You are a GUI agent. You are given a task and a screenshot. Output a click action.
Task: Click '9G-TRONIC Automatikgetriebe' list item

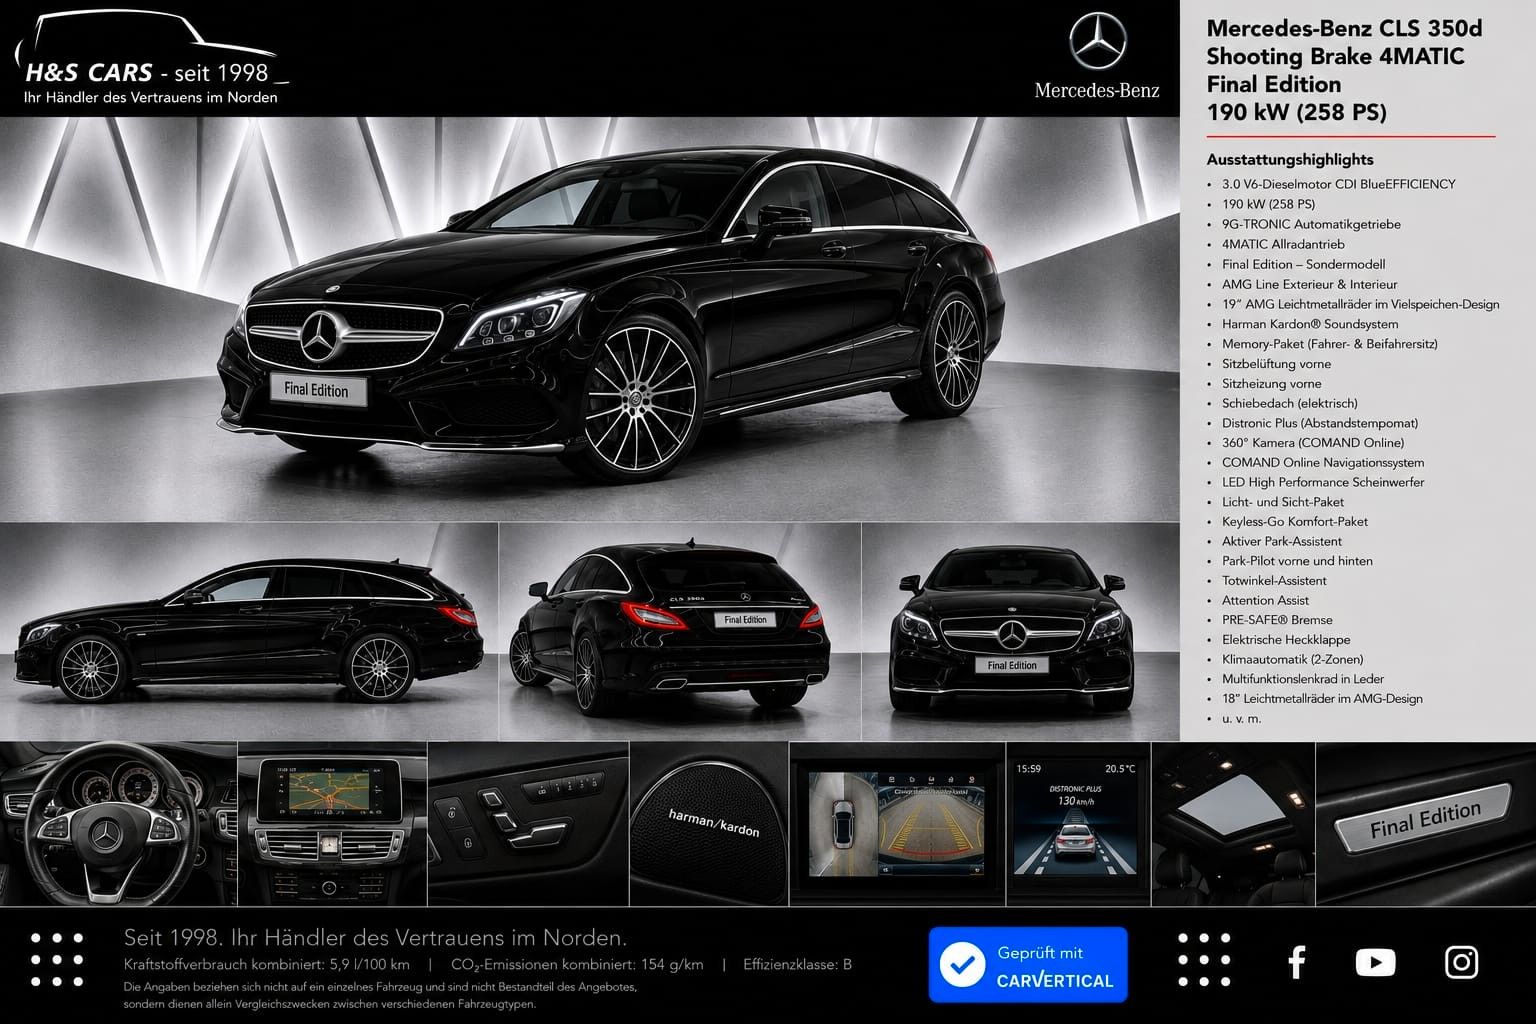pos(1311,224)
